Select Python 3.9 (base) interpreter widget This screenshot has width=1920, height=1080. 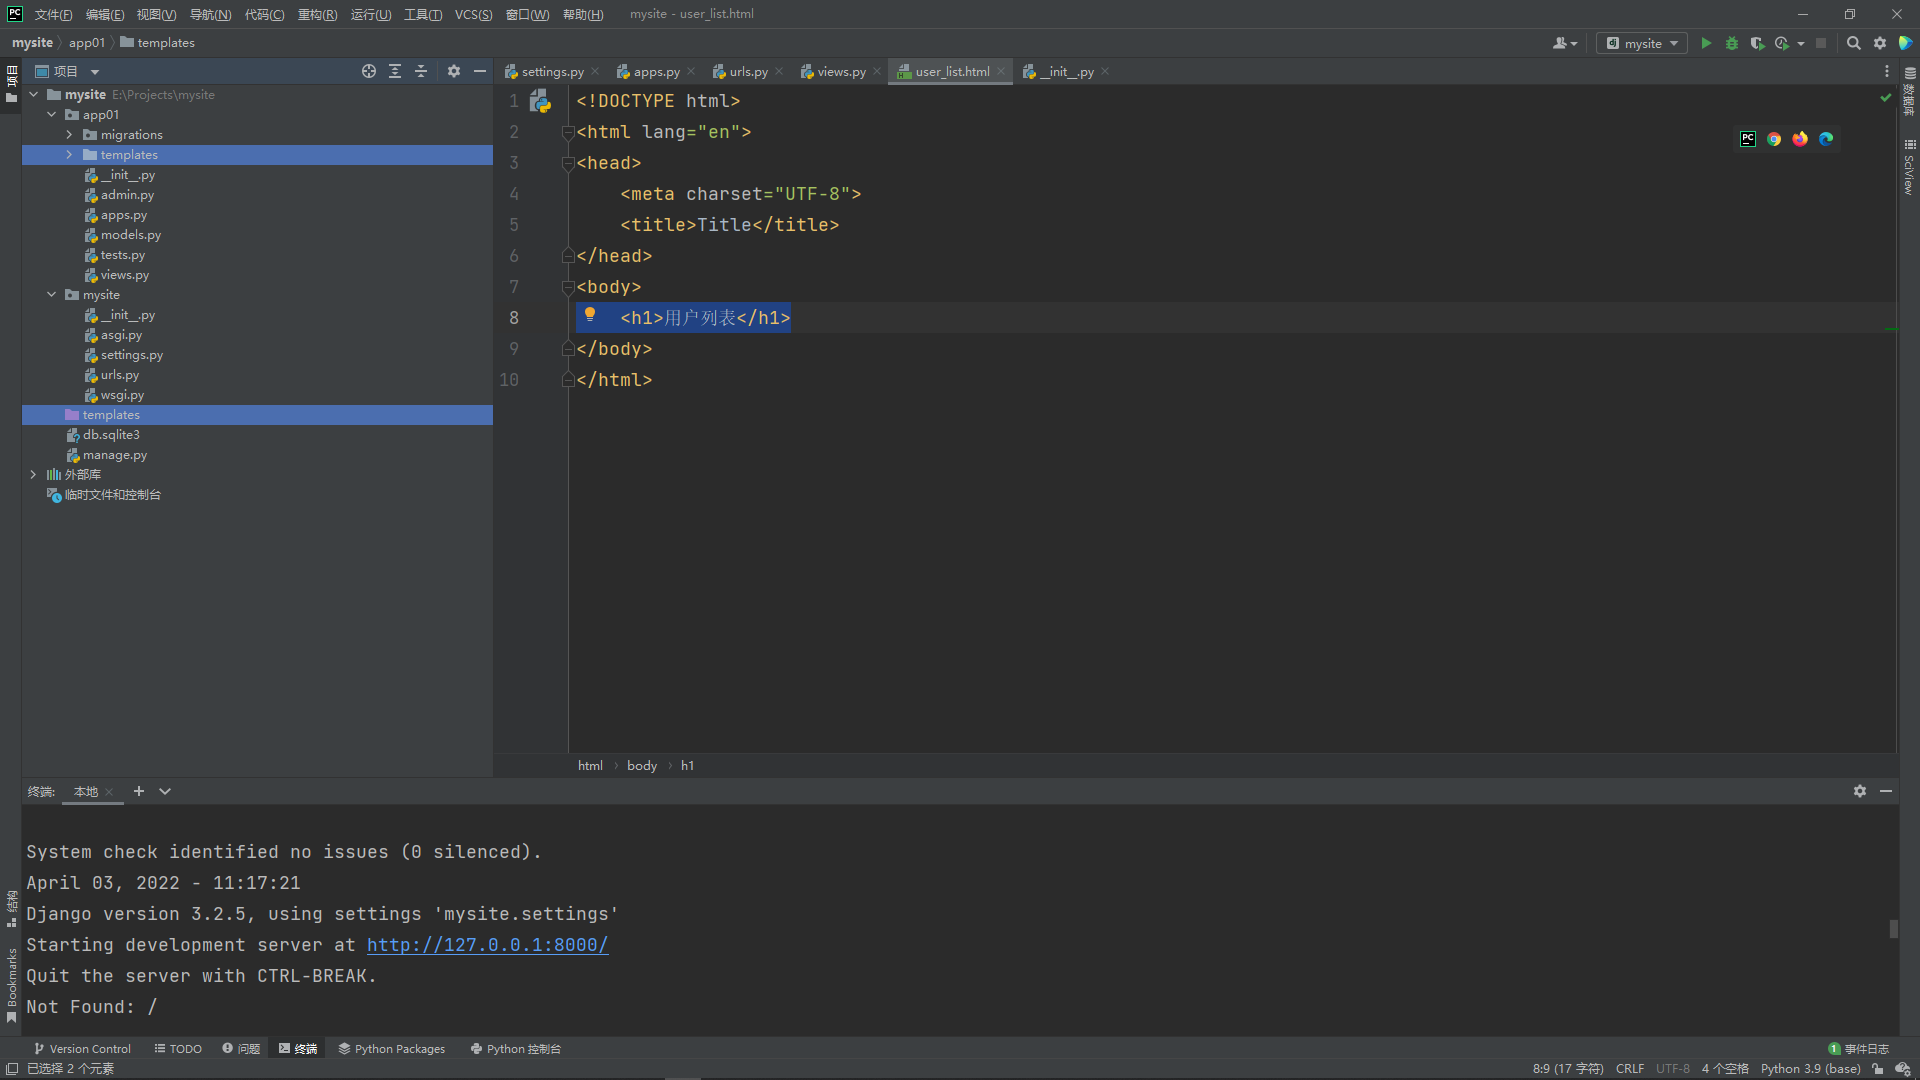[1810, 1069]
